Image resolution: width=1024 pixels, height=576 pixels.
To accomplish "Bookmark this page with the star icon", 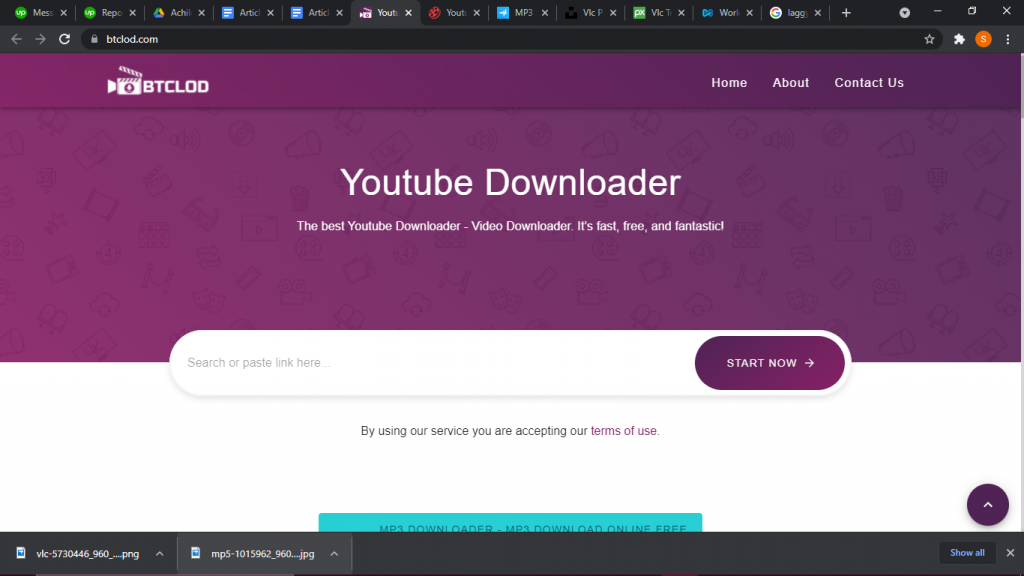I will 929,39.
